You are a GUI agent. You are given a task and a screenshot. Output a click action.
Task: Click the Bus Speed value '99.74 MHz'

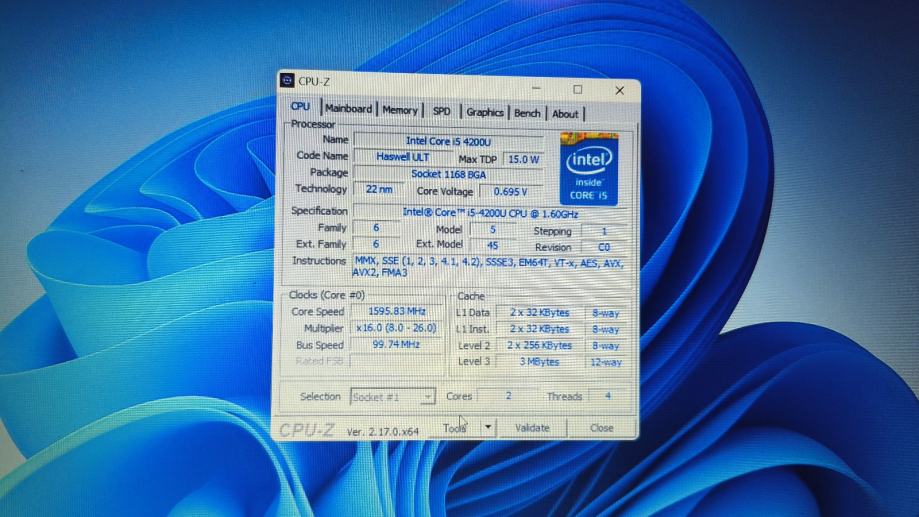(396, 345)
